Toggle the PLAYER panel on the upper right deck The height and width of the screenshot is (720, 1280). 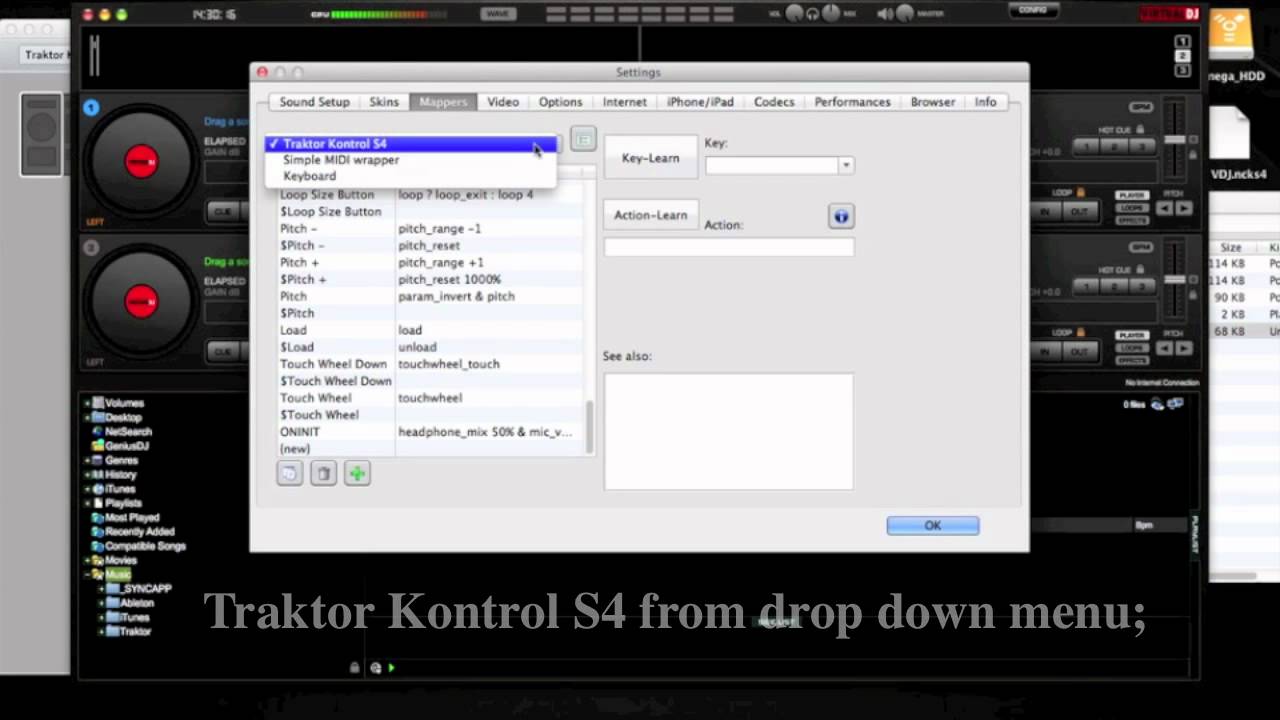click(1132, 196)
